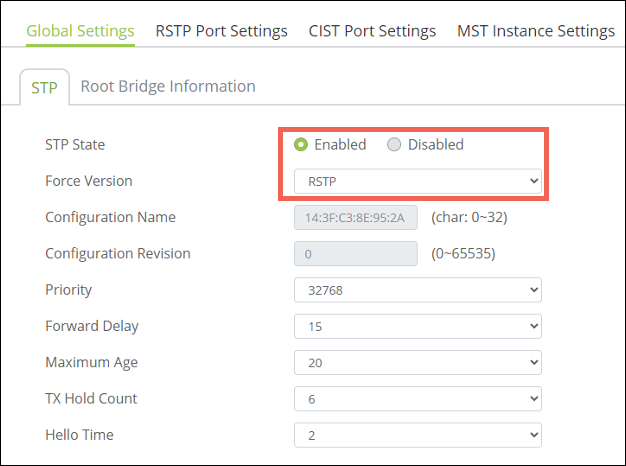This screenshot has height=466, width=626.
Task: Click the (char: 0~32) hint text
Action: click(x=474, y=217)
